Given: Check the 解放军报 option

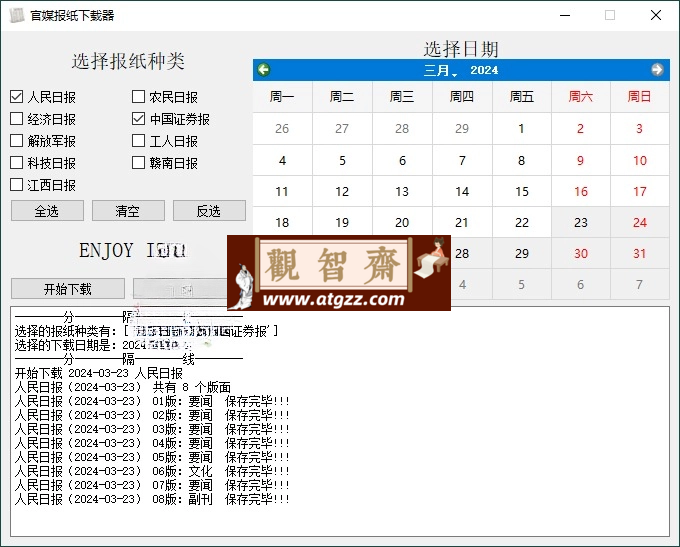Looking at the screenshot, I should 16,141.
